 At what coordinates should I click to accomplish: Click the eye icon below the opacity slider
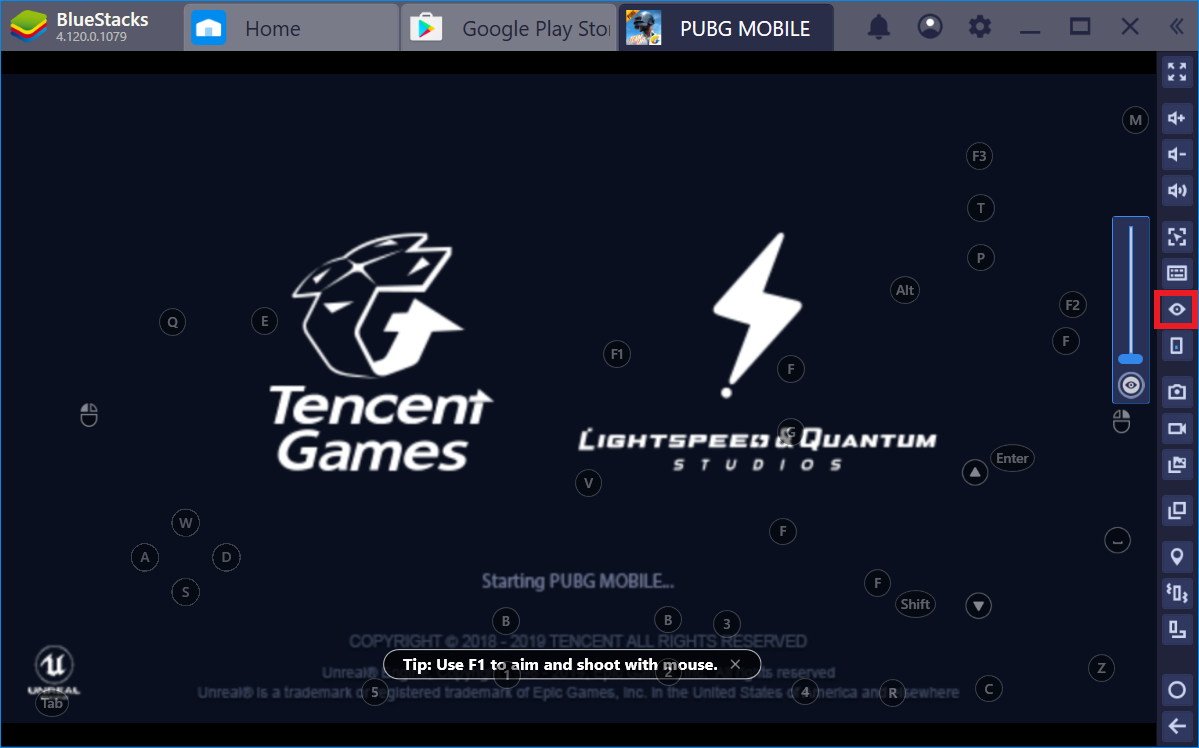click(x=1130, y=385)
